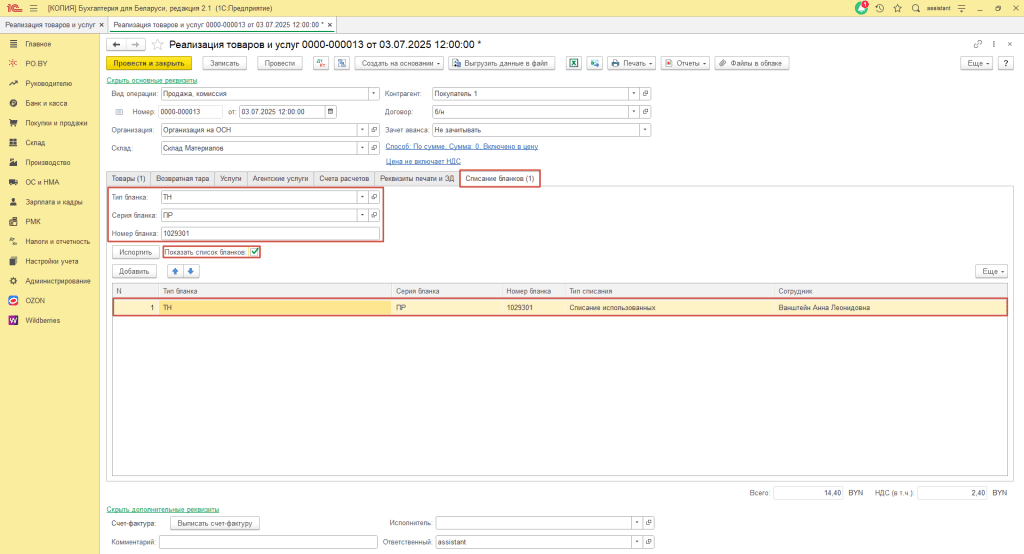Click the 'Комментарий' input field
The height and width of the screenshot is (554, 1024).
(268, 542)
